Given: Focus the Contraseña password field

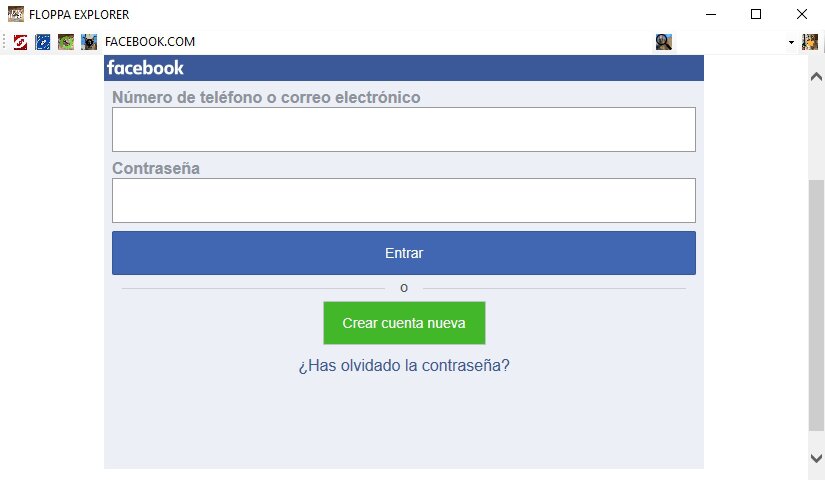Looking at the screenshot, I should [404, 201].
